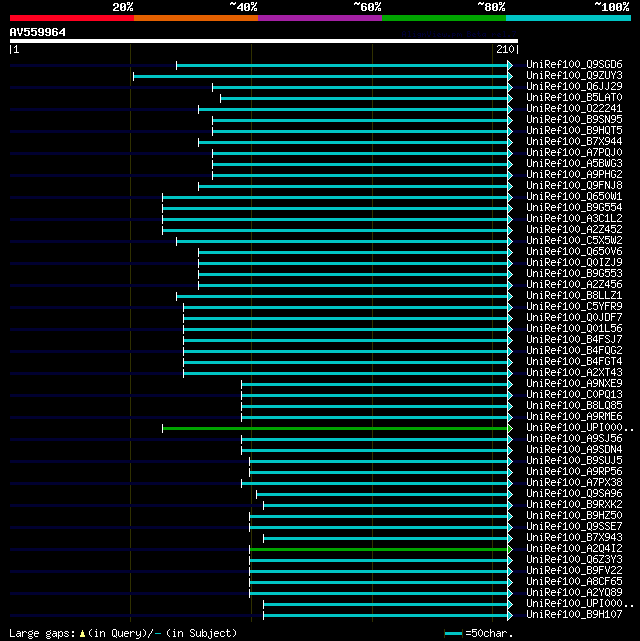Click the UniRef100_B9SN95 entry
This screenshot has width=640, height=641.
574,120
